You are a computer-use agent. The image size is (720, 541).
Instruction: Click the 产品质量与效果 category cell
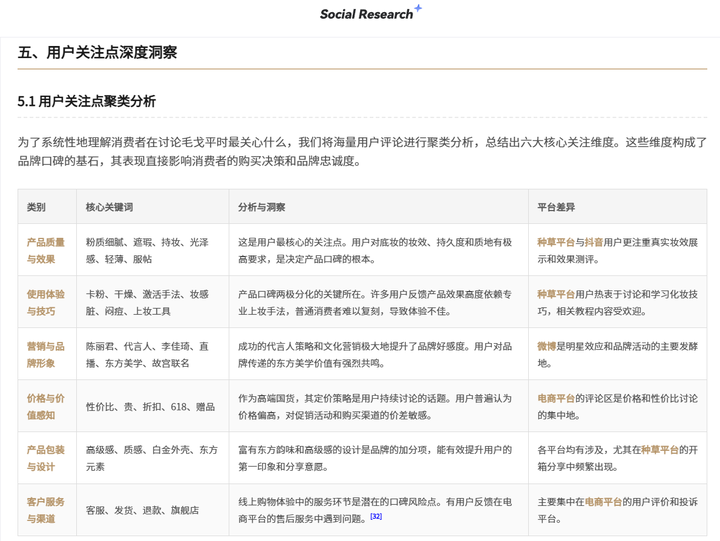point(46,250)
